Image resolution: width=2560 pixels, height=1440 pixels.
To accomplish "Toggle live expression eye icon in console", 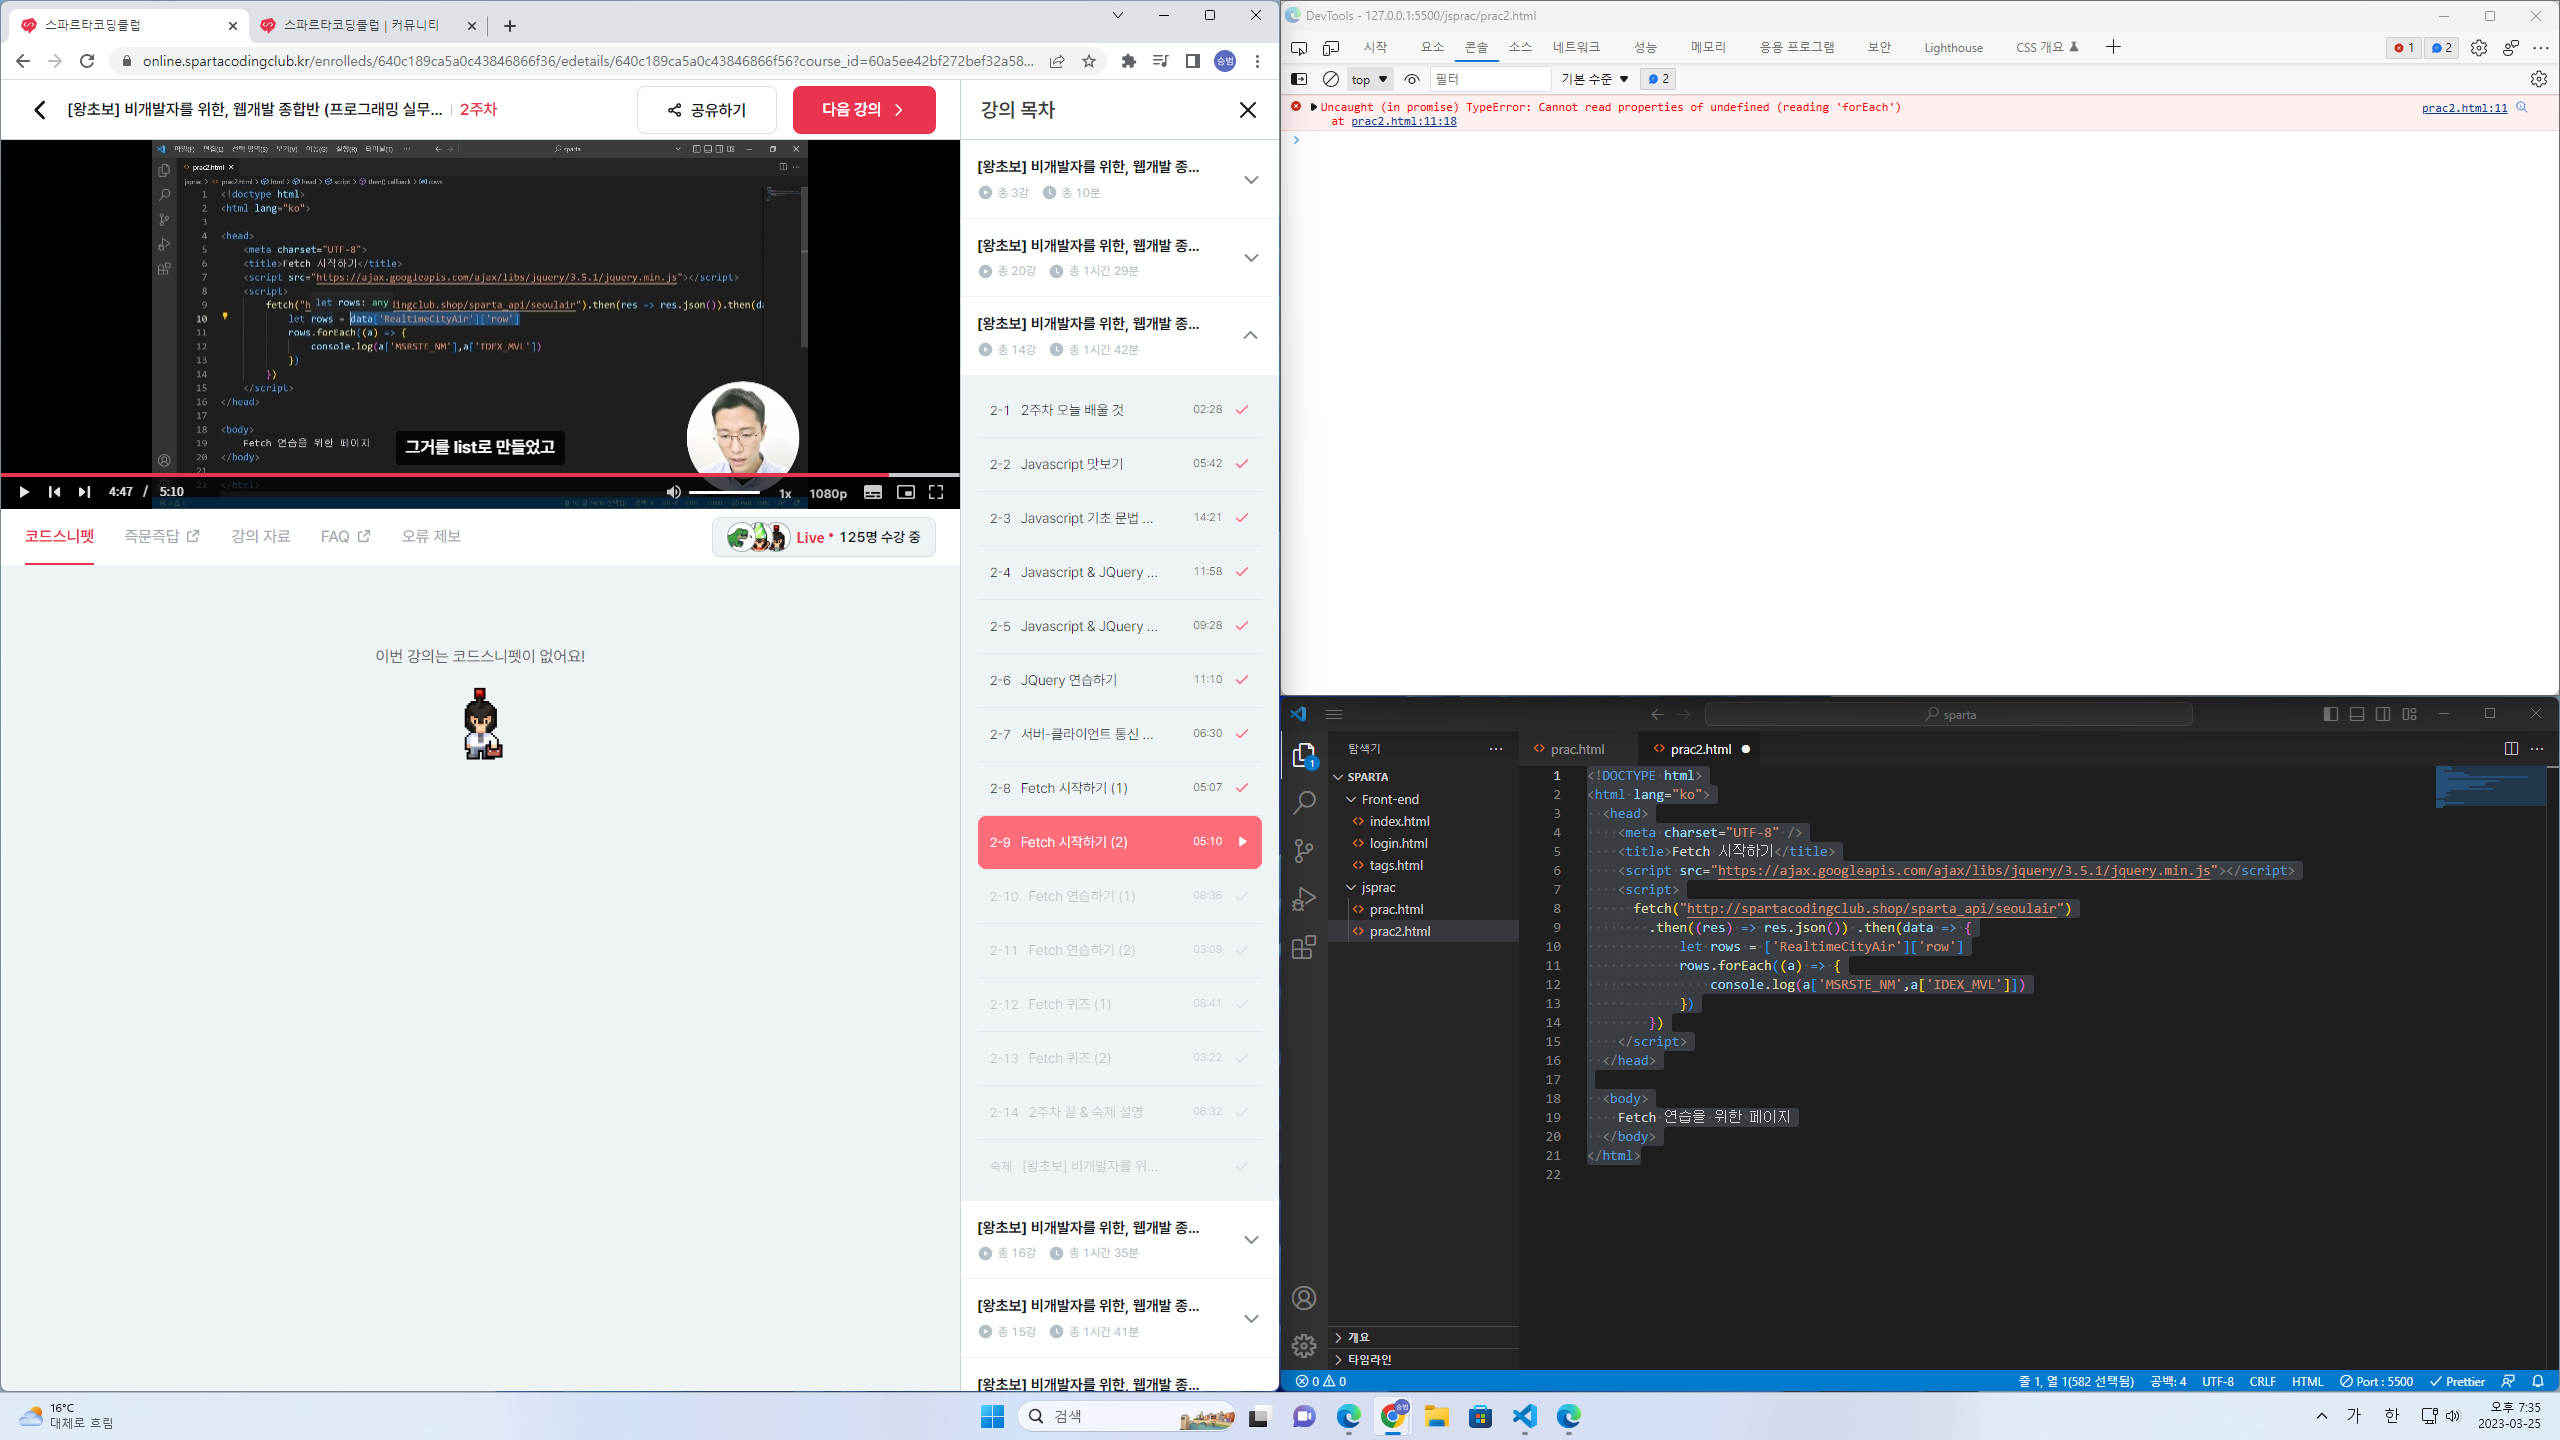I will tap(1412, 79).
